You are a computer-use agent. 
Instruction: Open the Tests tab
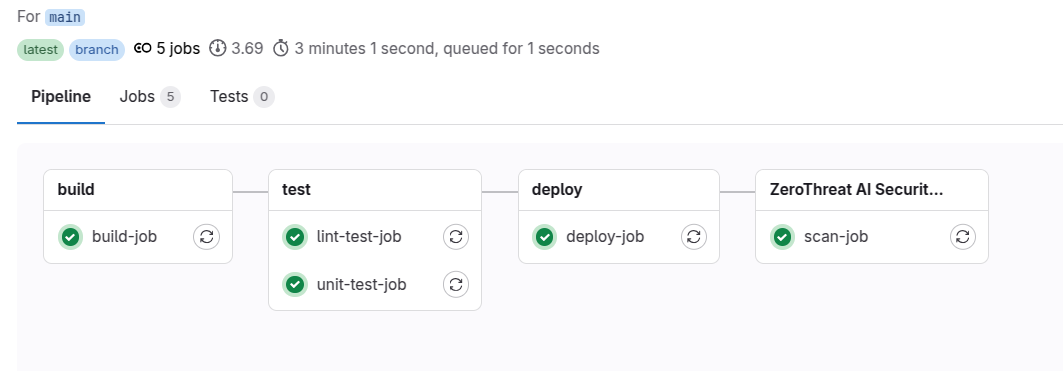pyautogui.click(x=242, y=97)
